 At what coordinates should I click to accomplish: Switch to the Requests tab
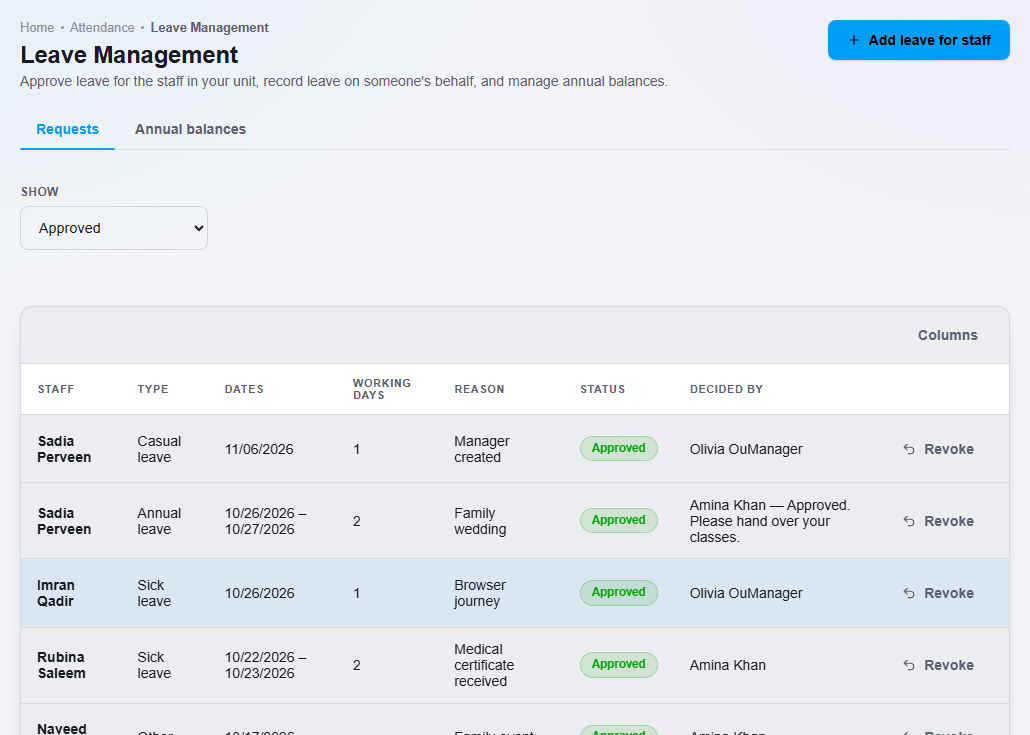pos(68,129)
